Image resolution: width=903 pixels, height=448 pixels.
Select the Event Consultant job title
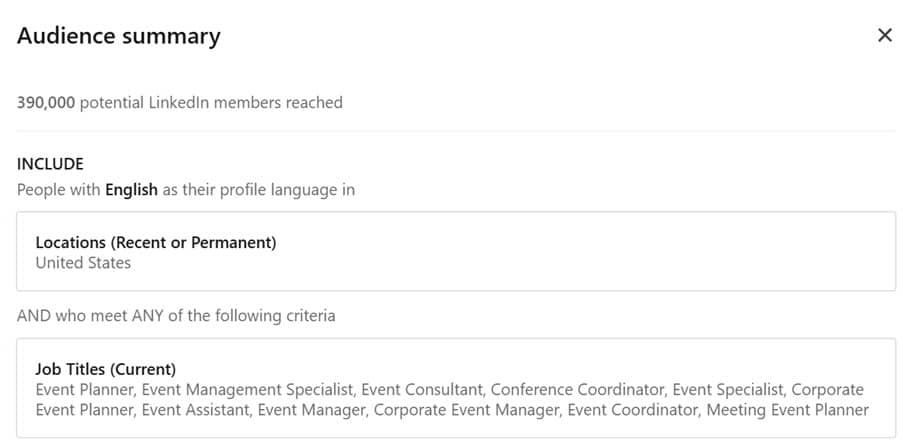pyautogui.click(x=421, y=389)
